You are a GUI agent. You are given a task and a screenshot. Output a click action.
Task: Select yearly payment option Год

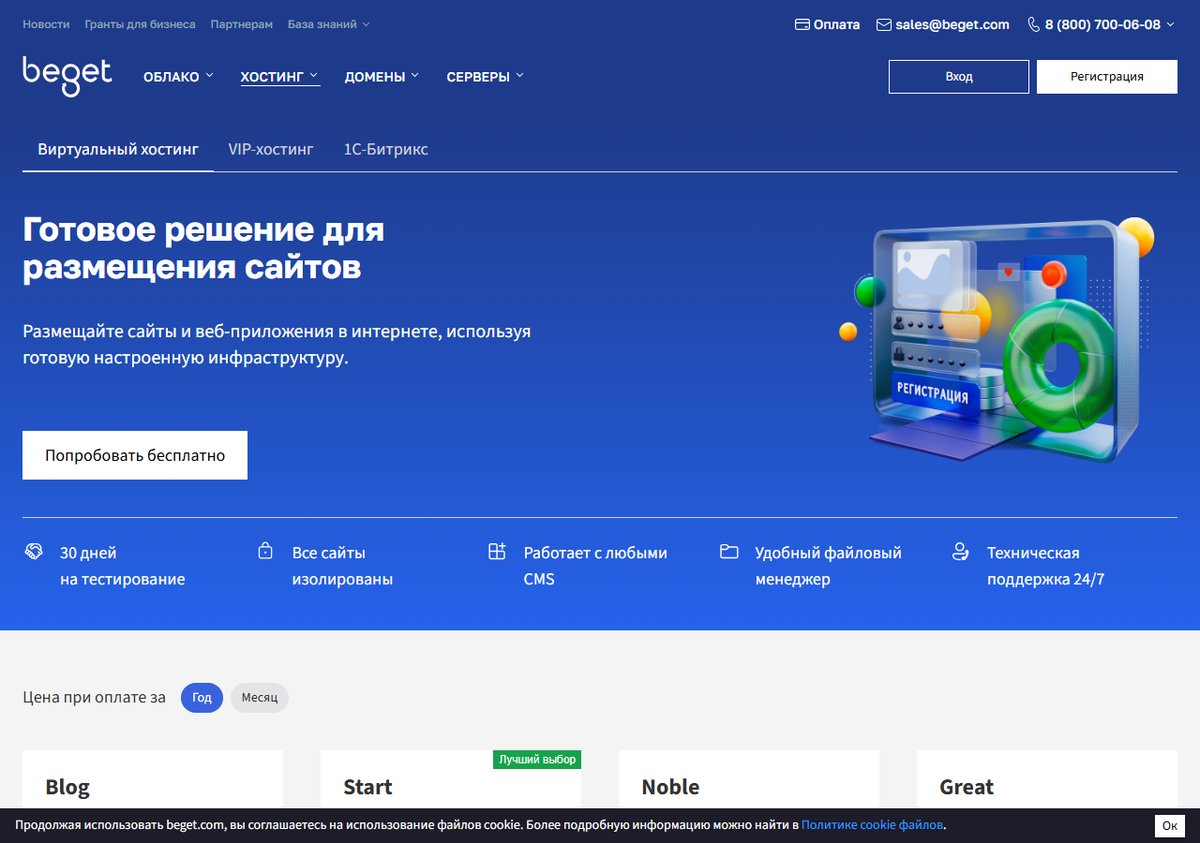point(202,697)
